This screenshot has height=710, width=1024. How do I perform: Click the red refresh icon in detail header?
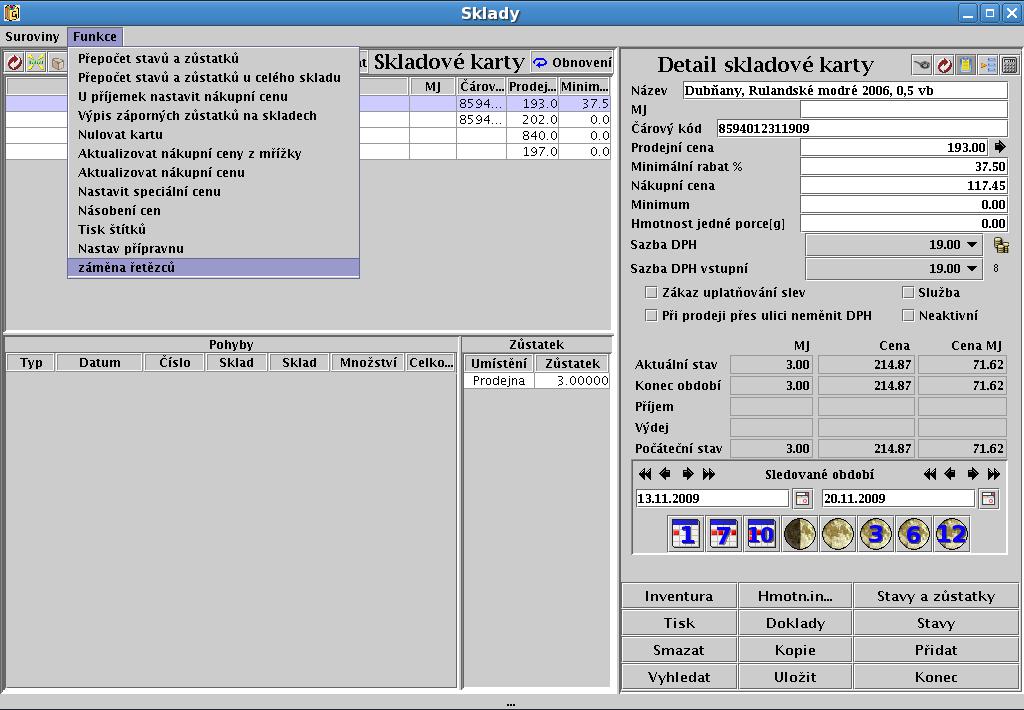[x=944, y=65]
